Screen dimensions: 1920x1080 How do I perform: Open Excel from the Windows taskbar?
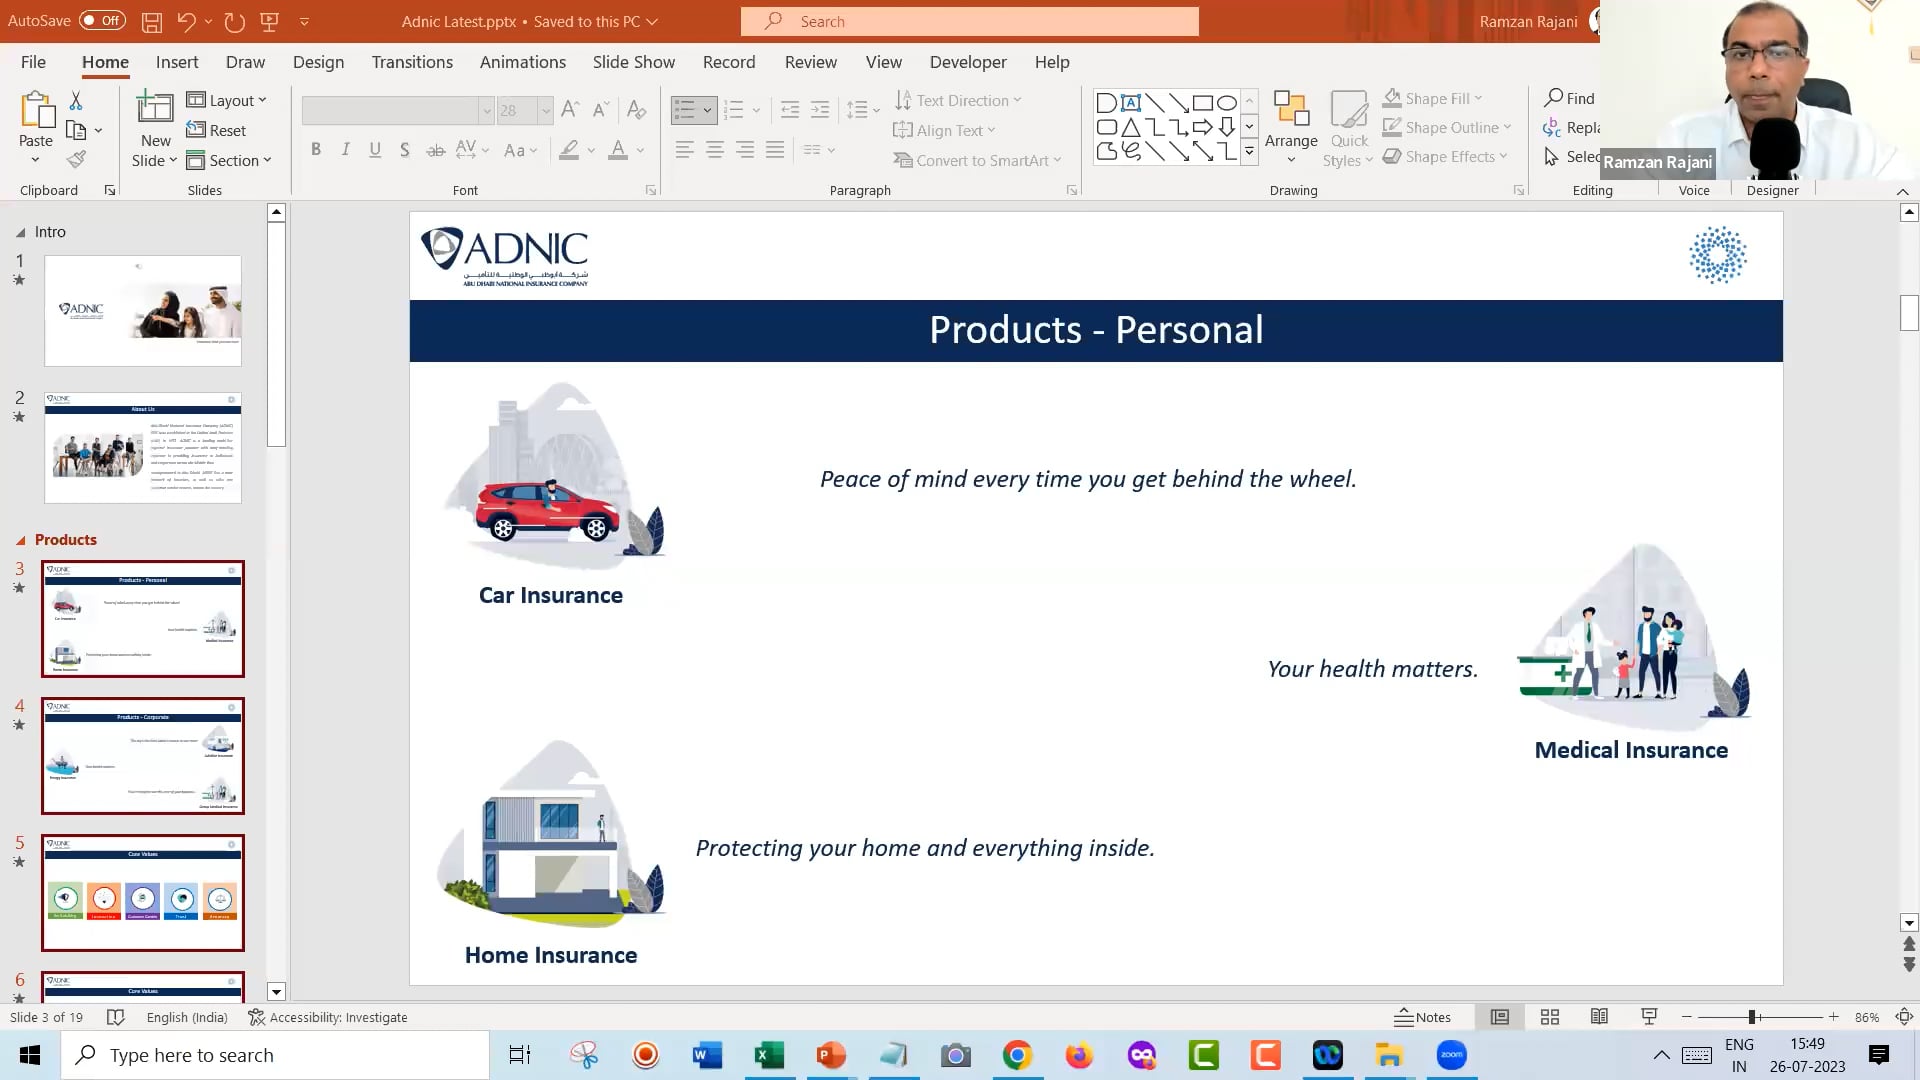[x=769, y=1055]
